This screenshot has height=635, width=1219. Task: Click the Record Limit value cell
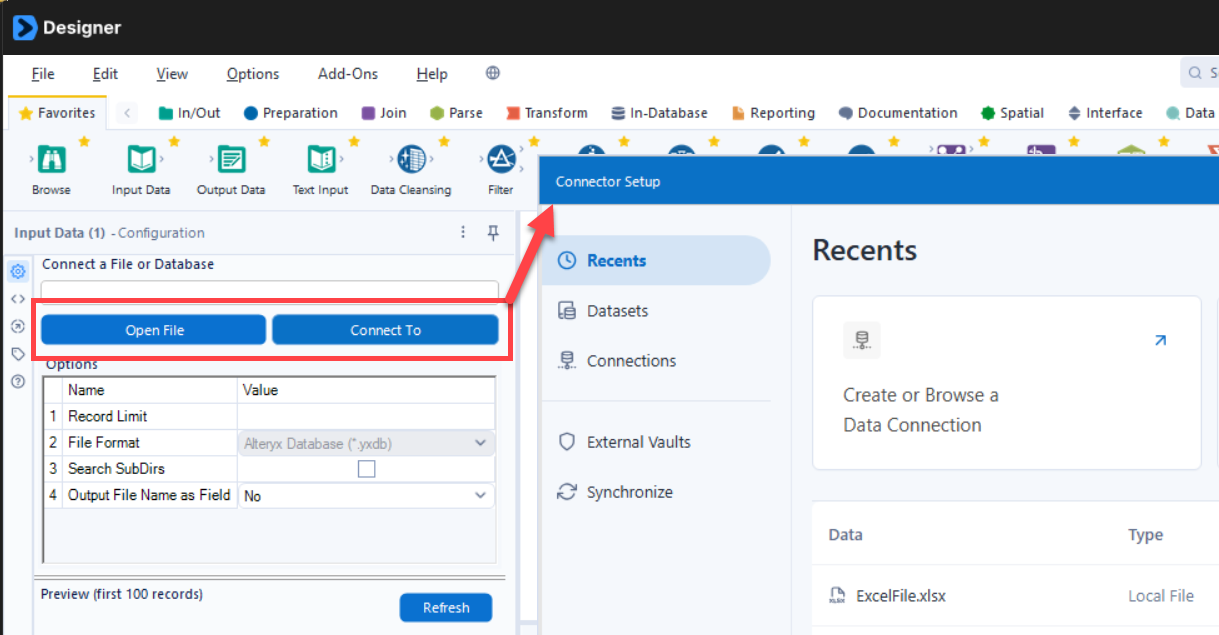click(x=366, y=416)
